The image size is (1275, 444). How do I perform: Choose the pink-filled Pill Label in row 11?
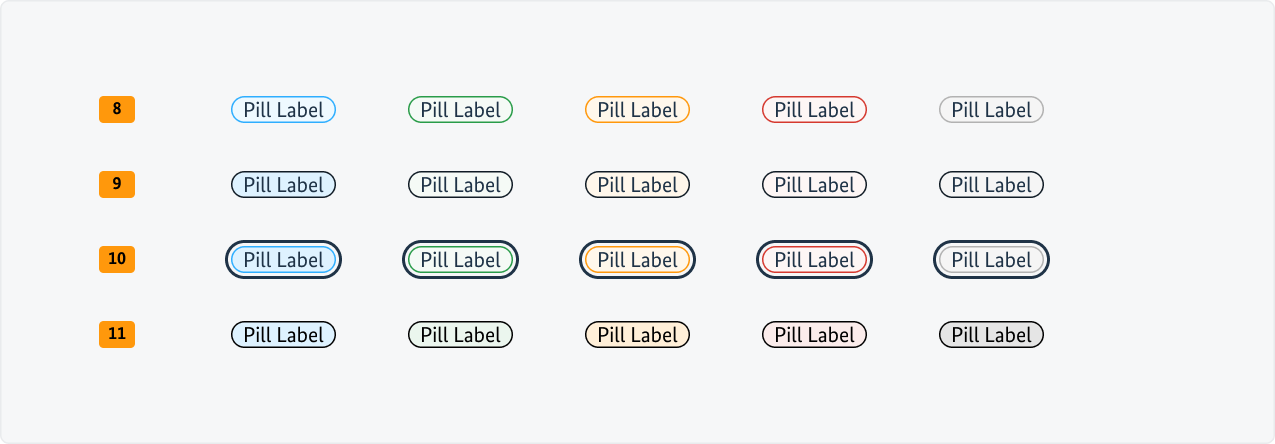click(x=814, y=335)
